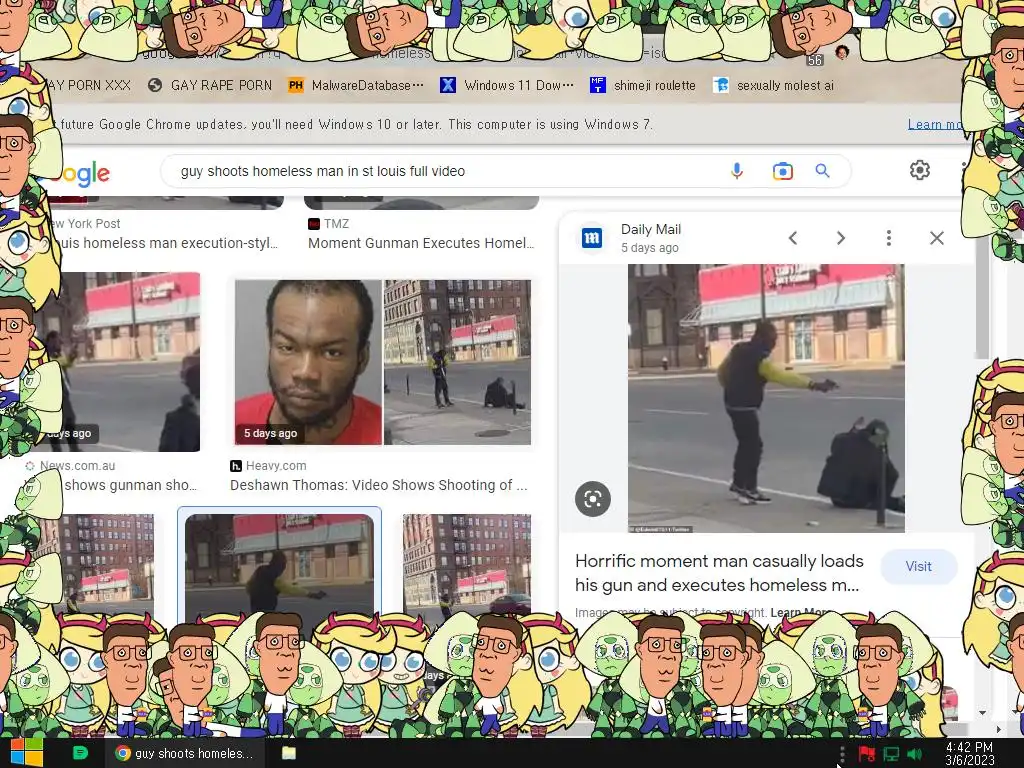Click 'Deshawn Thomas: Video Shows Shooting of ...' title
The height and width of the screenshot is (768, 1024).
[378, 485]
